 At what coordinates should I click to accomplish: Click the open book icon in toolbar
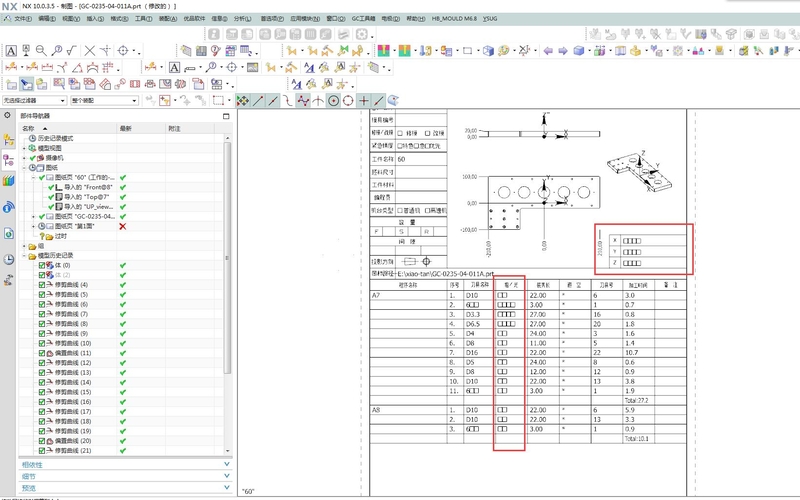(620, 51)
